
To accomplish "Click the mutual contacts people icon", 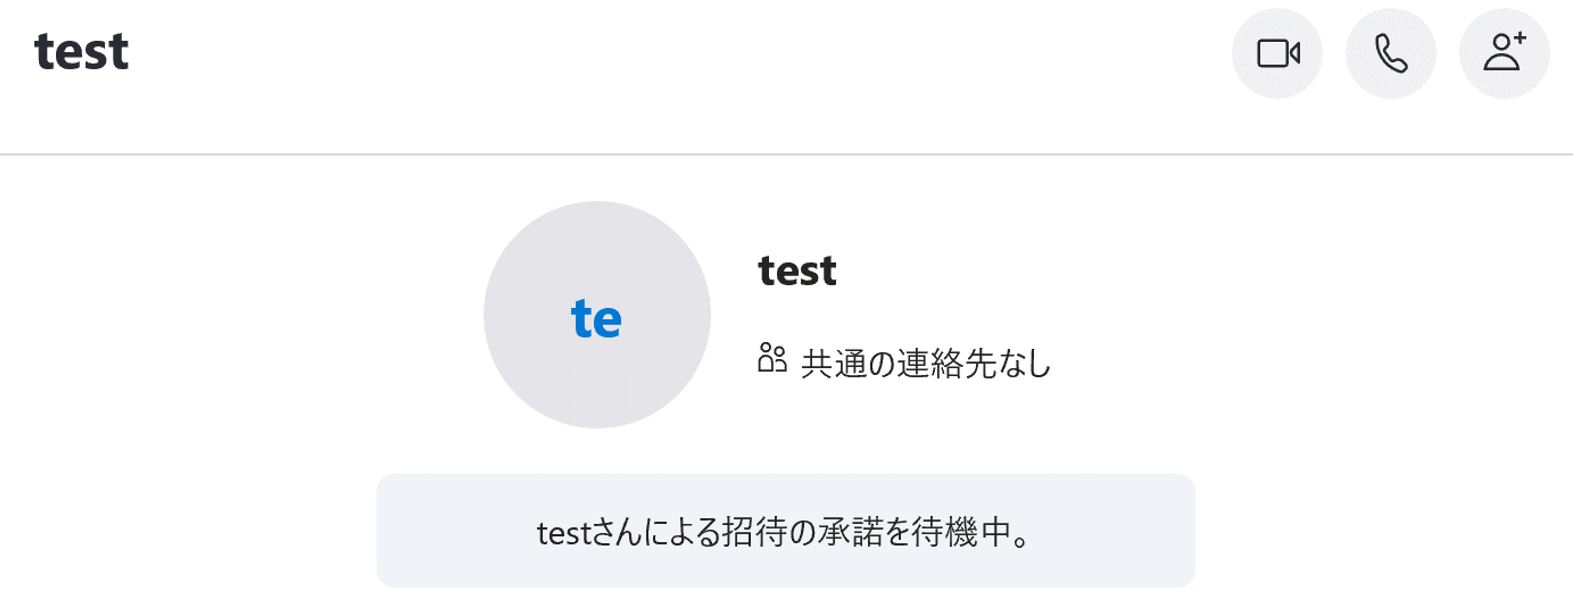I will click(772, 358).
